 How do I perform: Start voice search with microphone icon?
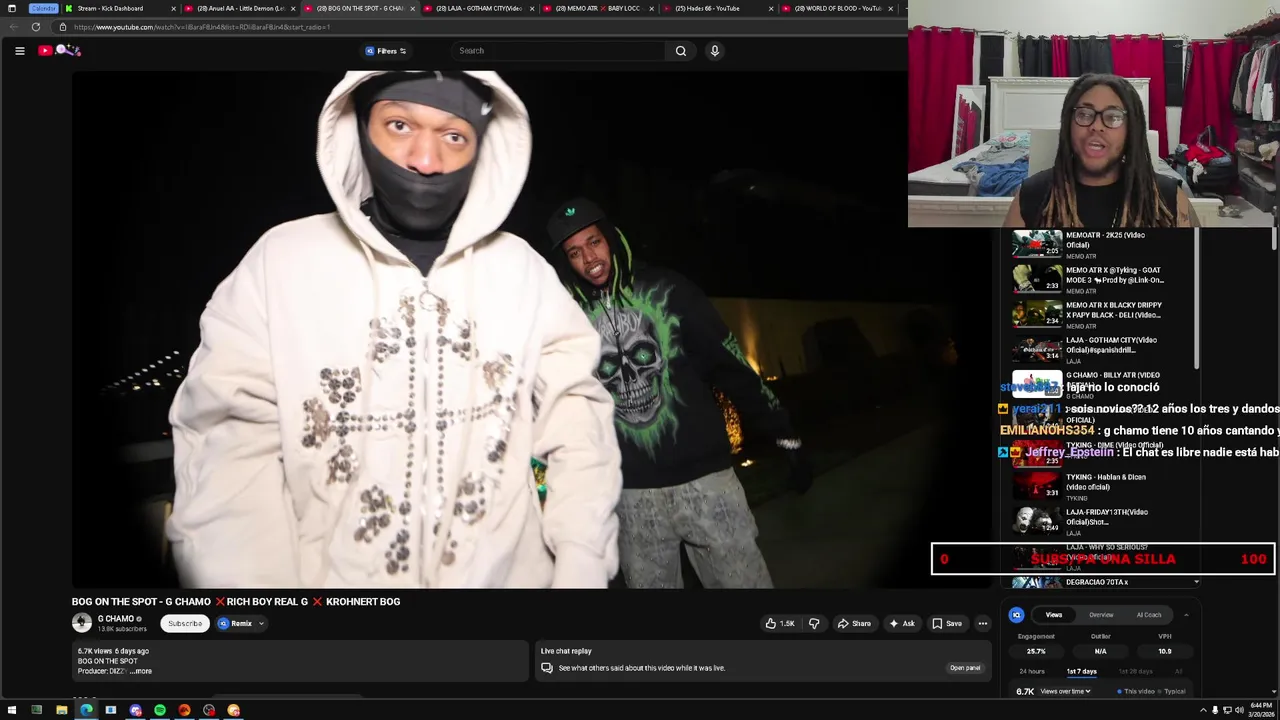pos(714,51)
